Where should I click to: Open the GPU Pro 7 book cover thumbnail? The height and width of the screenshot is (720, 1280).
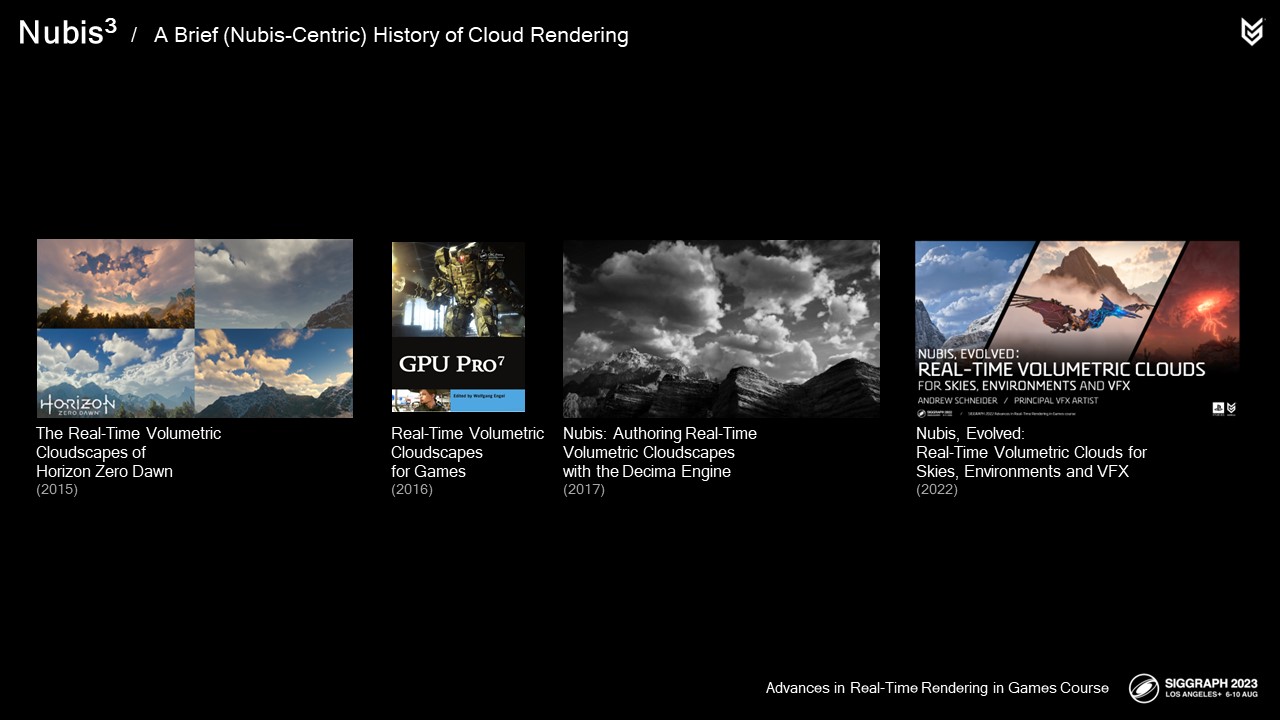coord(458,327)
